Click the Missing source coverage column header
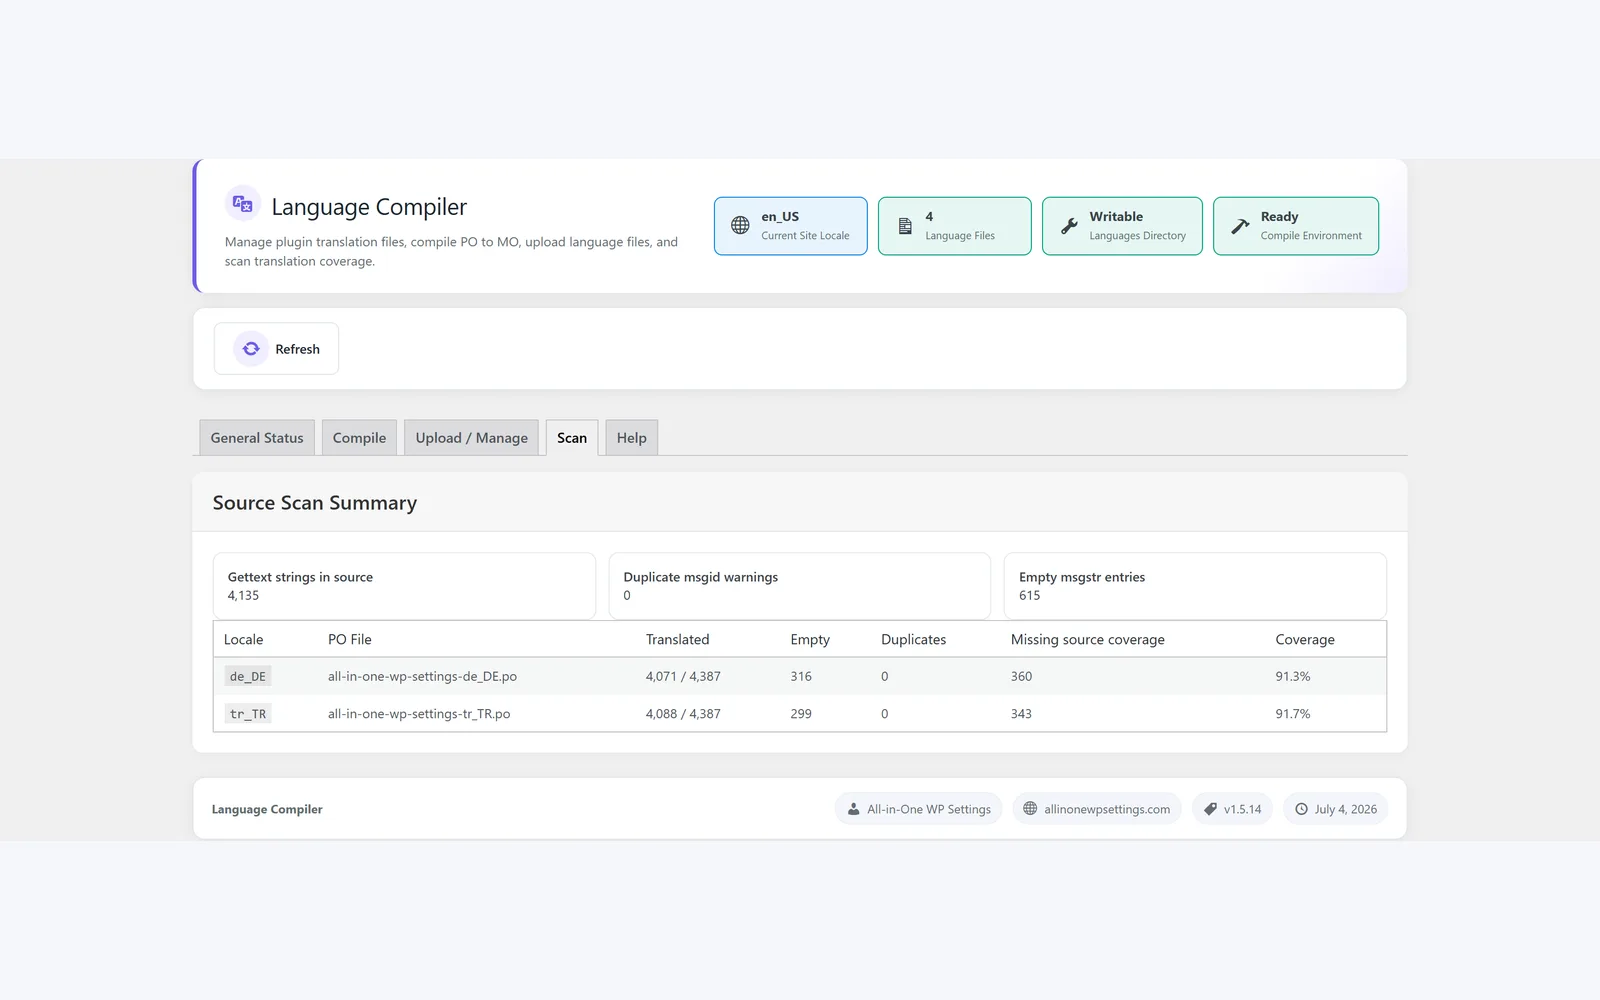Viewport: 1600px width, 1000px height. (x=1088, y=639)
